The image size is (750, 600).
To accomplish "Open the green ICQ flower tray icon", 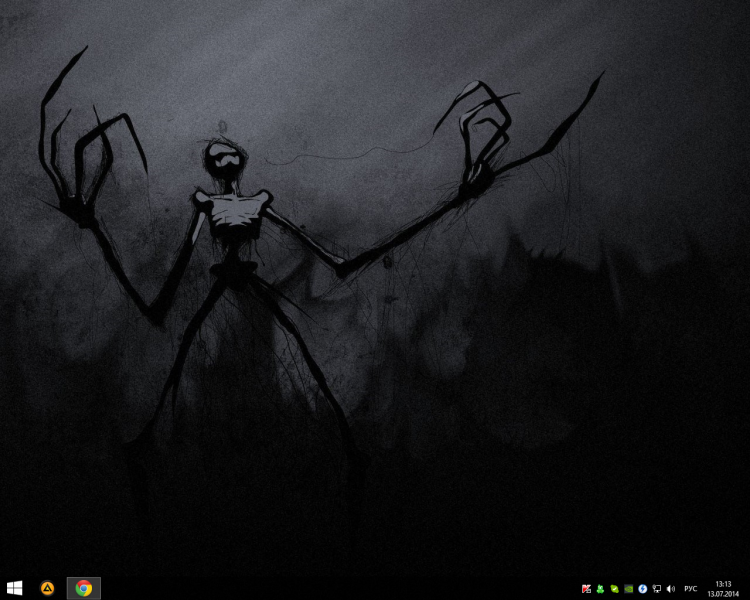I will pos(600,589).
